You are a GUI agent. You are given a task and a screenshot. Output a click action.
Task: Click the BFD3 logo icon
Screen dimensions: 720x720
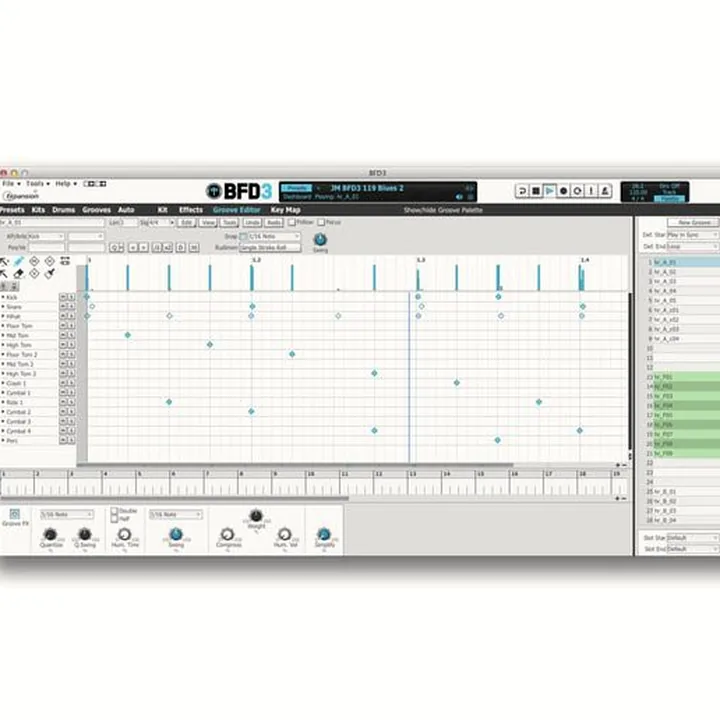click(x=214, y=191)
